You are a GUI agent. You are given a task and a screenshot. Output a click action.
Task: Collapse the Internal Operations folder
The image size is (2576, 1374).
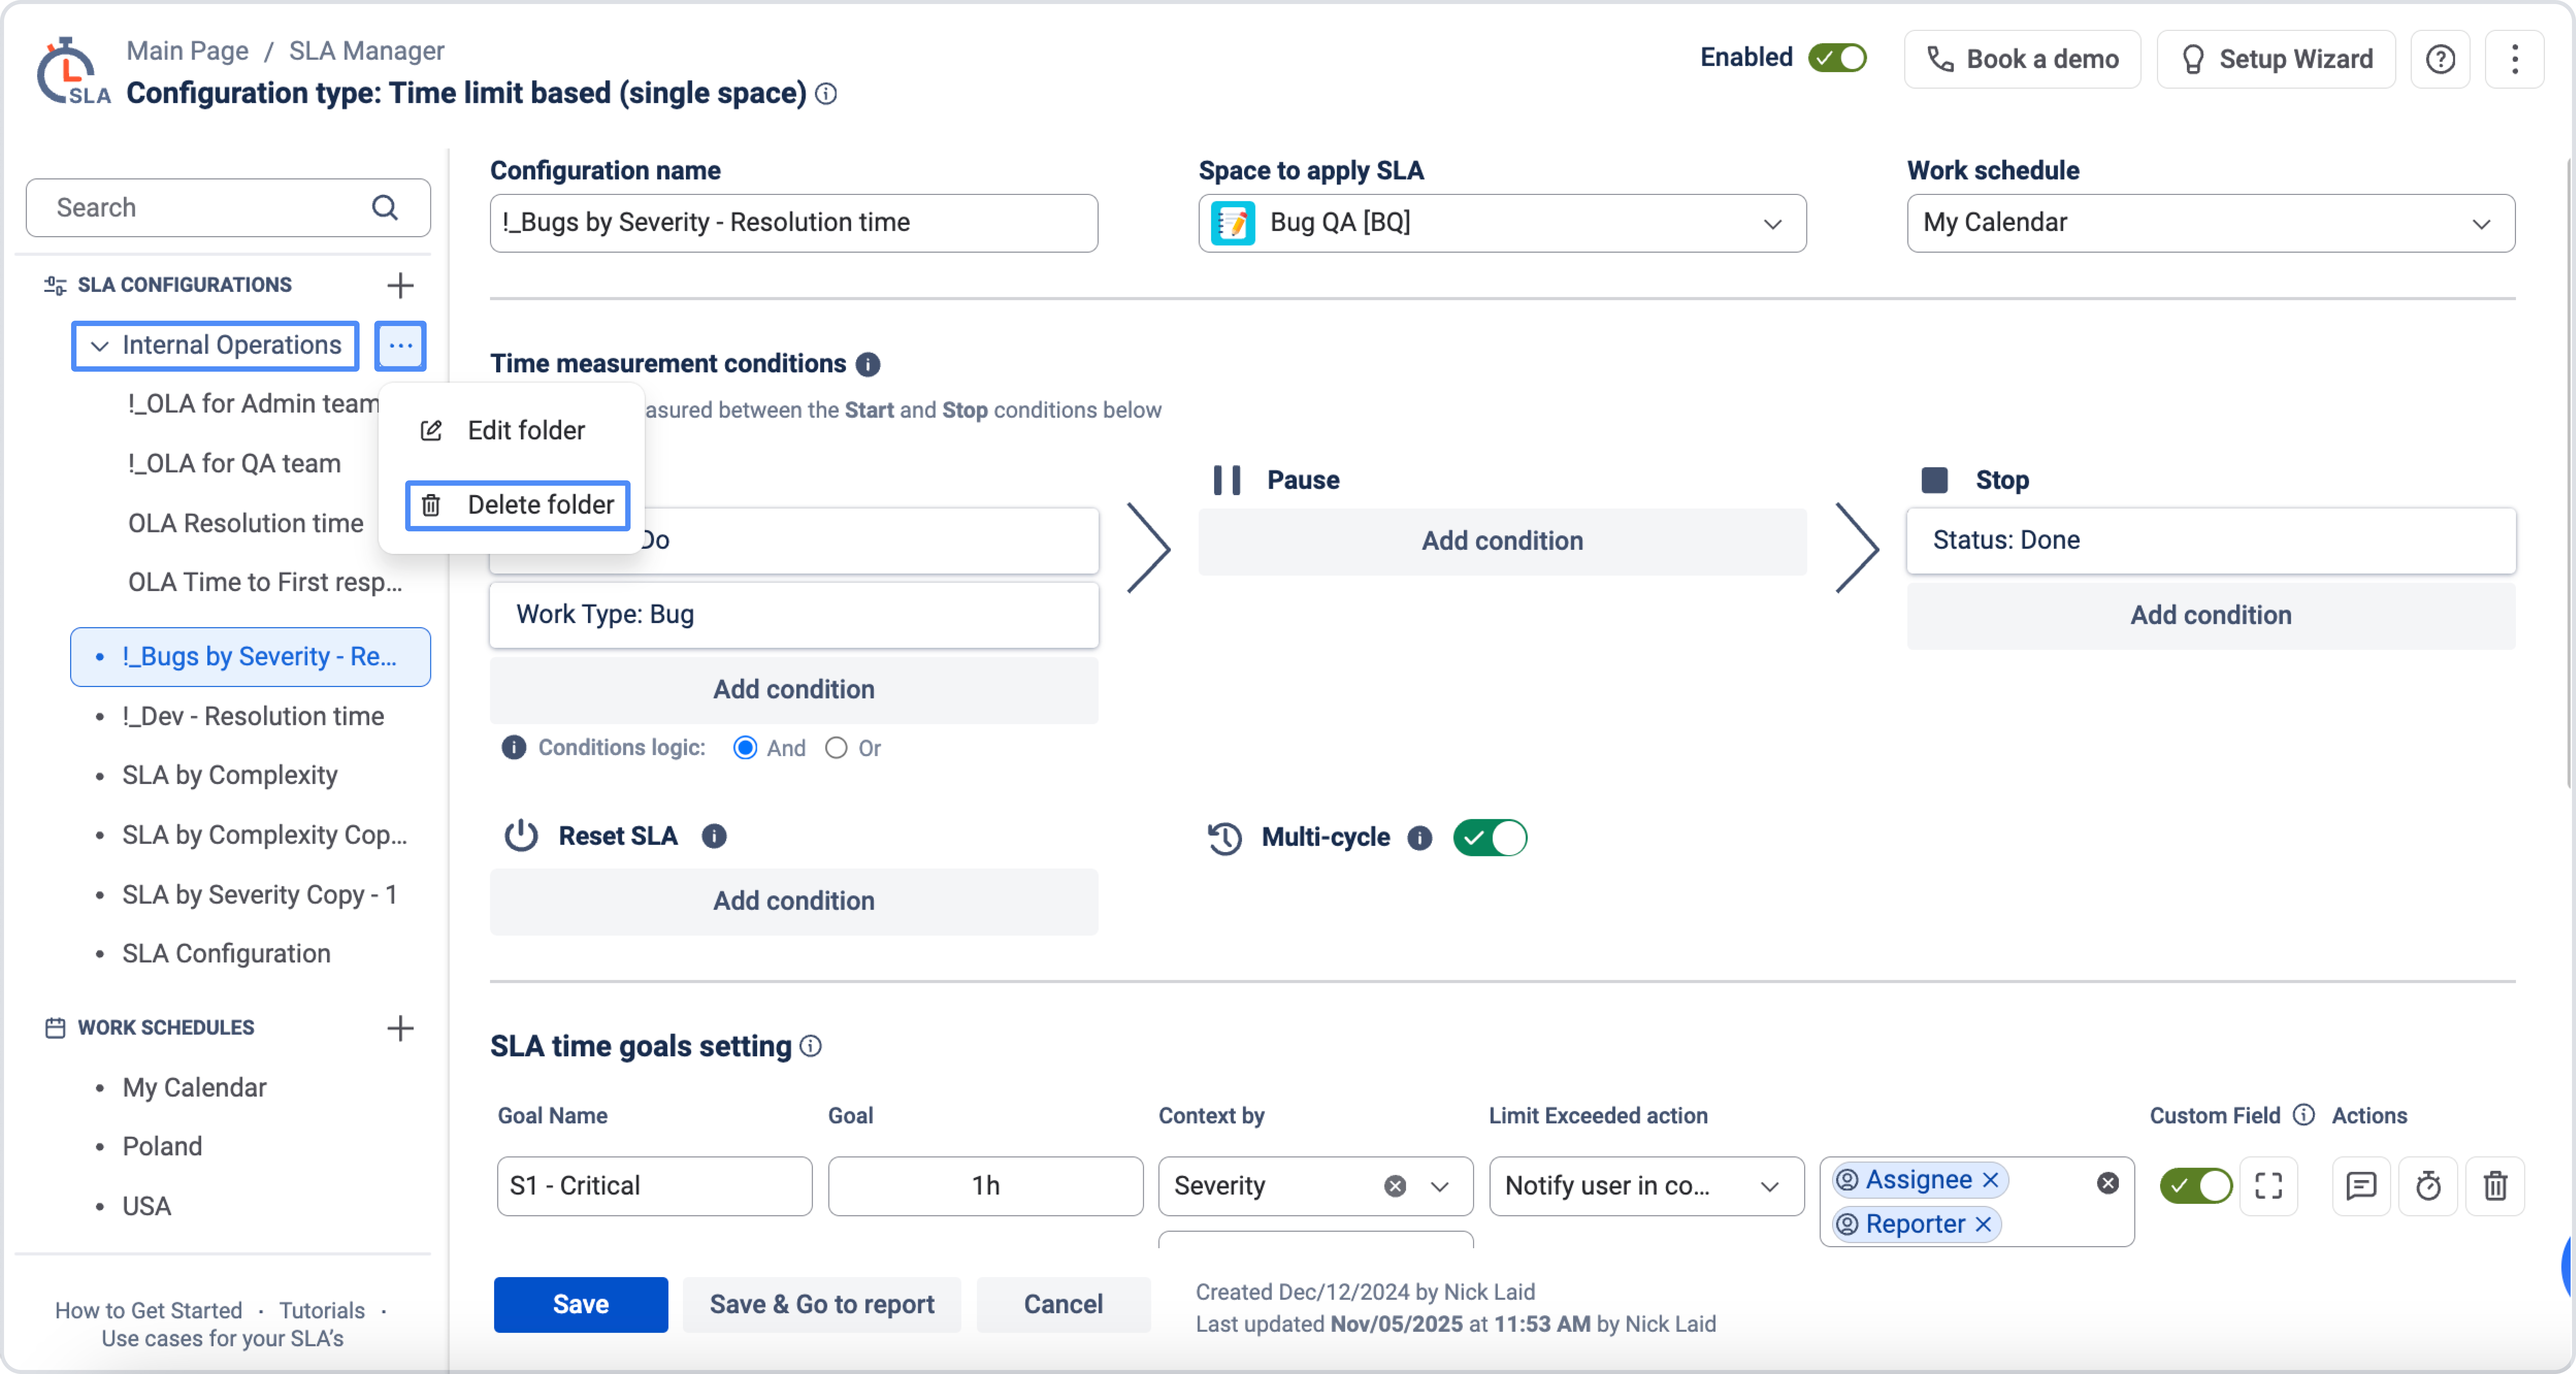(99, 346)
